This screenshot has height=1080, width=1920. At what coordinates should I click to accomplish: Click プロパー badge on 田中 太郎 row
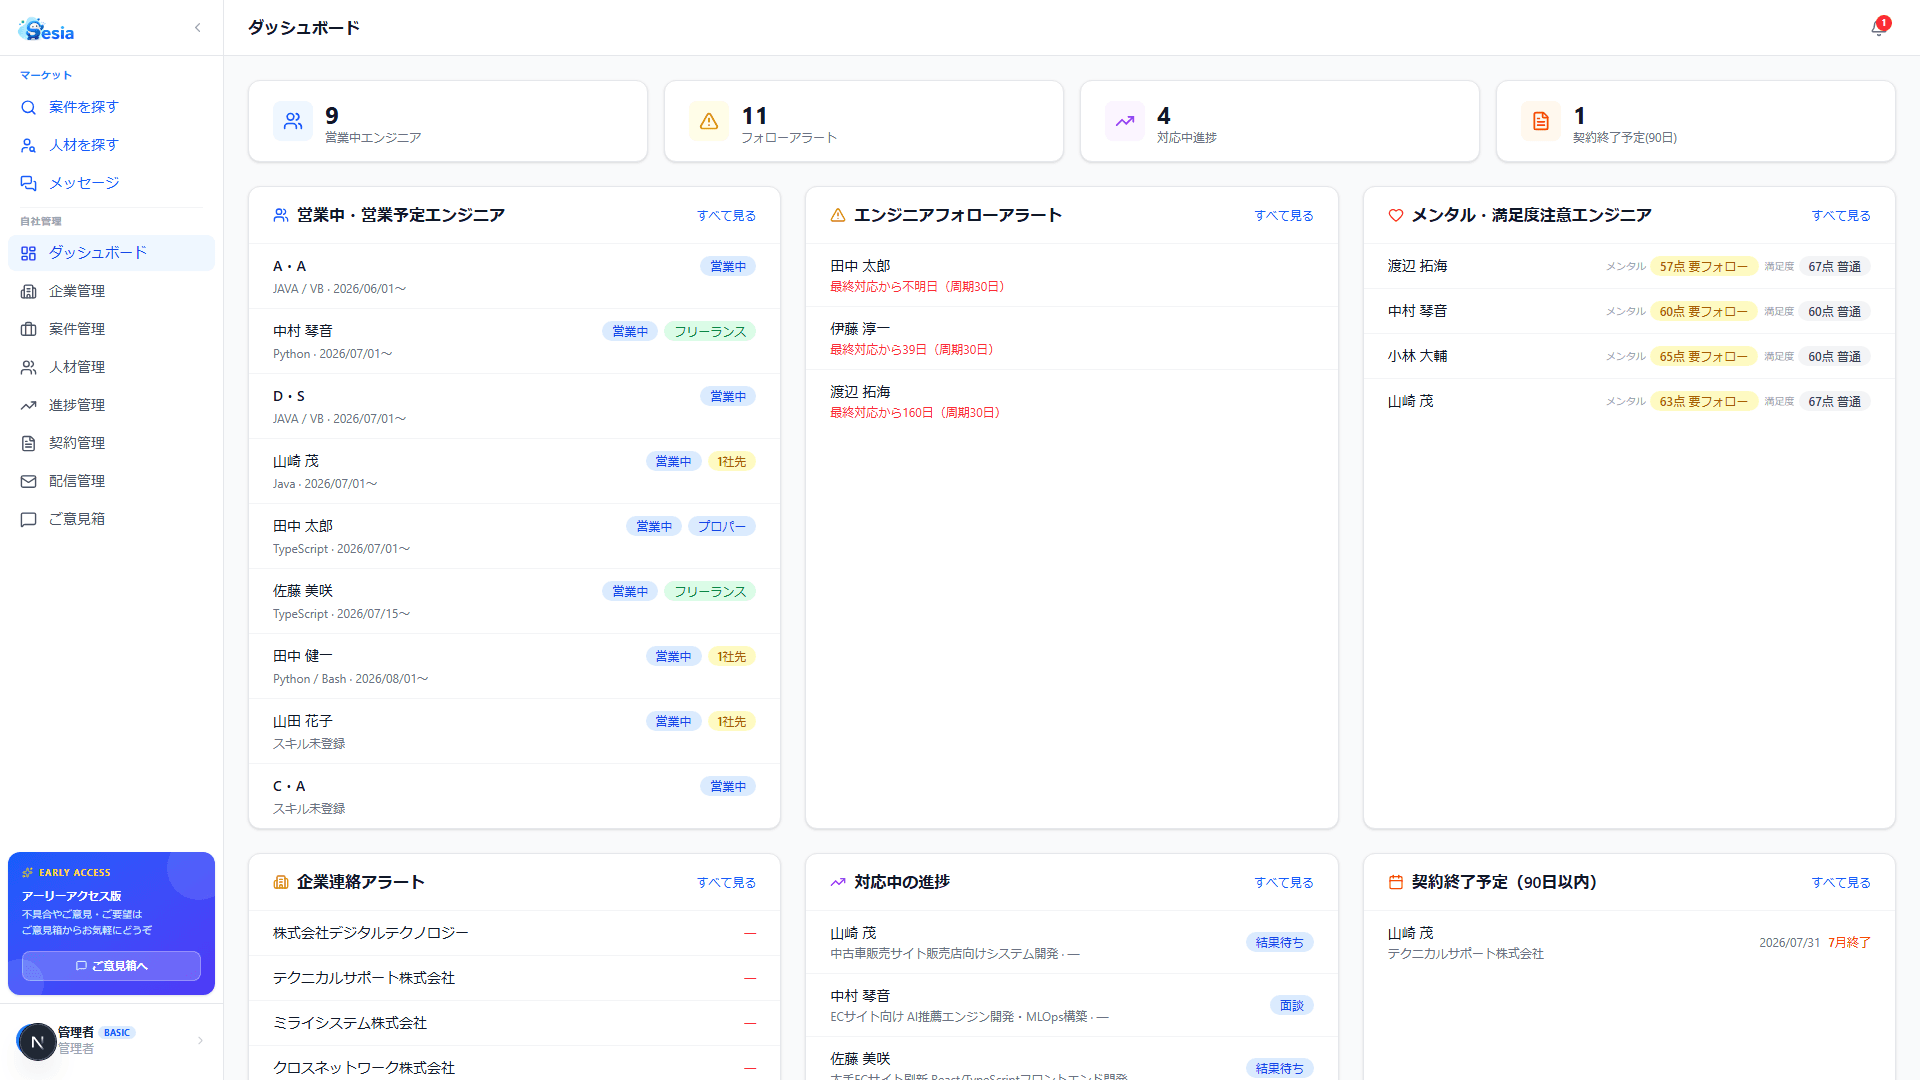pos(722,527)
